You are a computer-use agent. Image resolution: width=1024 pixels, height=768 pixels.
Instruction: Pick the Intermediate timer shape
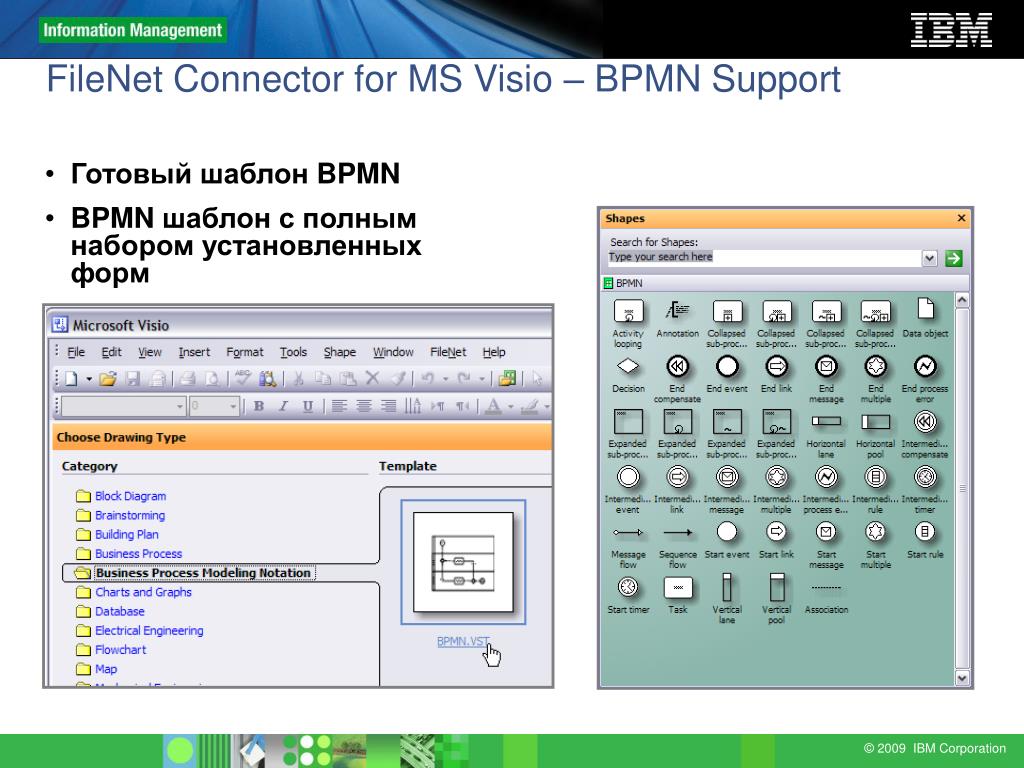[925, 477]
